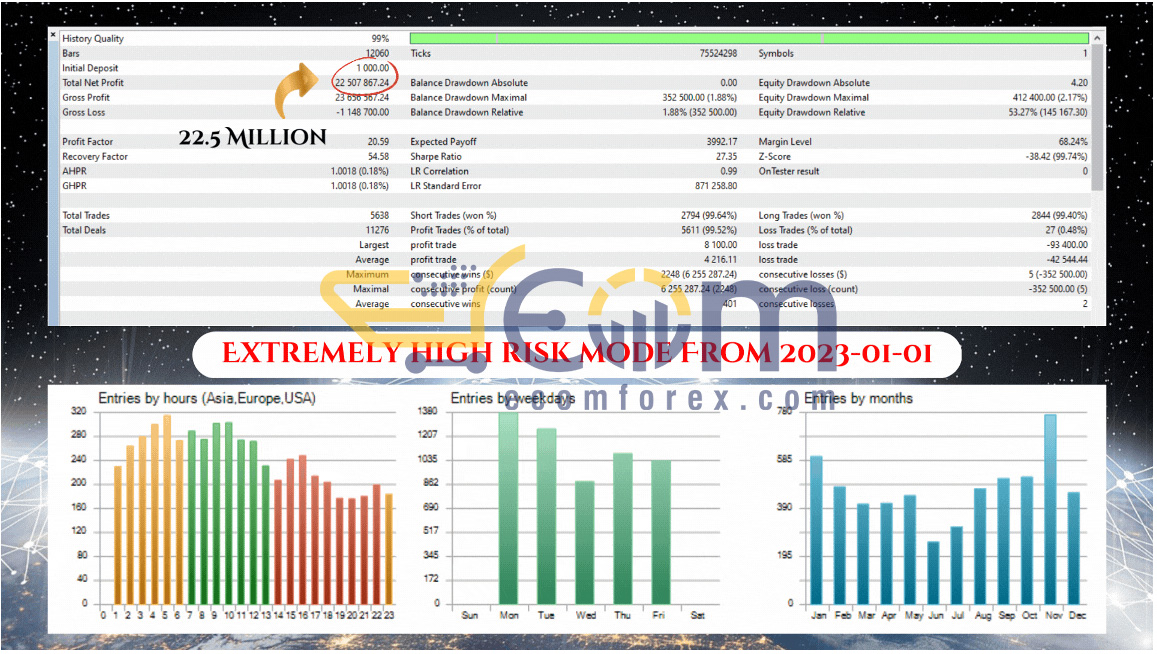This screenshot has width=1157, height=654.
Task: Click the Short Trades (won %) value
Action: pos(709,216)
